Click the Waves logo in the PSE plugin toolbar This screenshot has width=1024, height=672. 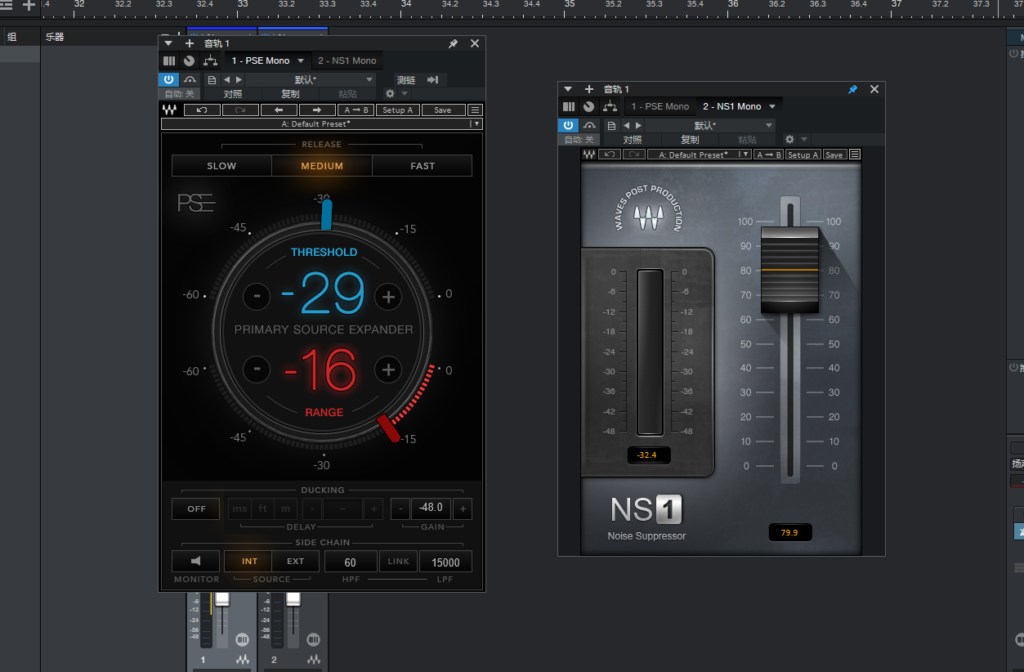(170, 110)
